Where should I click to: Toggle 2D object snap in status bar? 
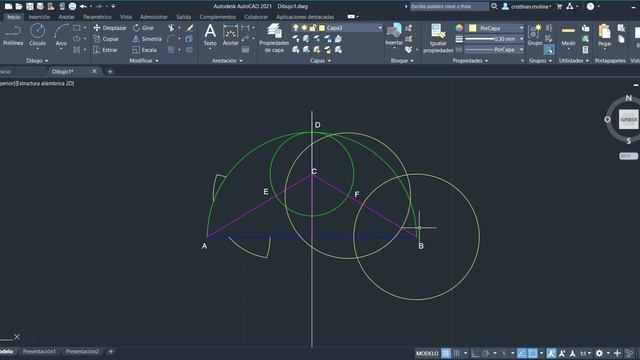533,353
